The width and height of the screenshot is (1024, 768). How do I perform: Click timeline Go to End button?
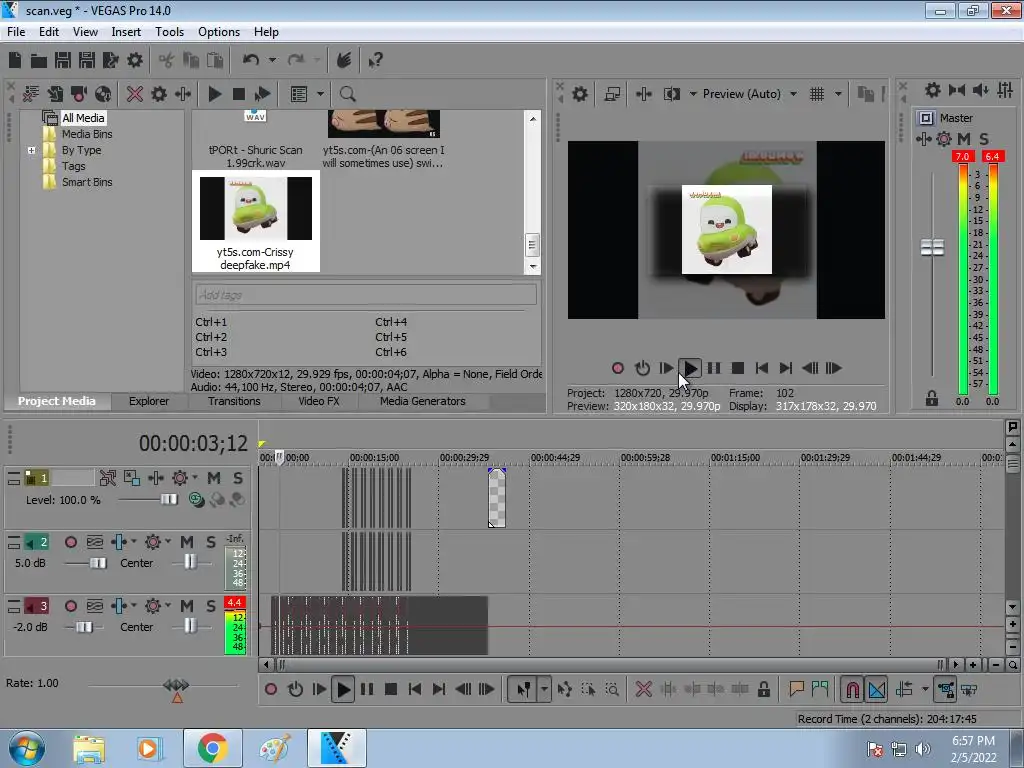click(439, 689)
